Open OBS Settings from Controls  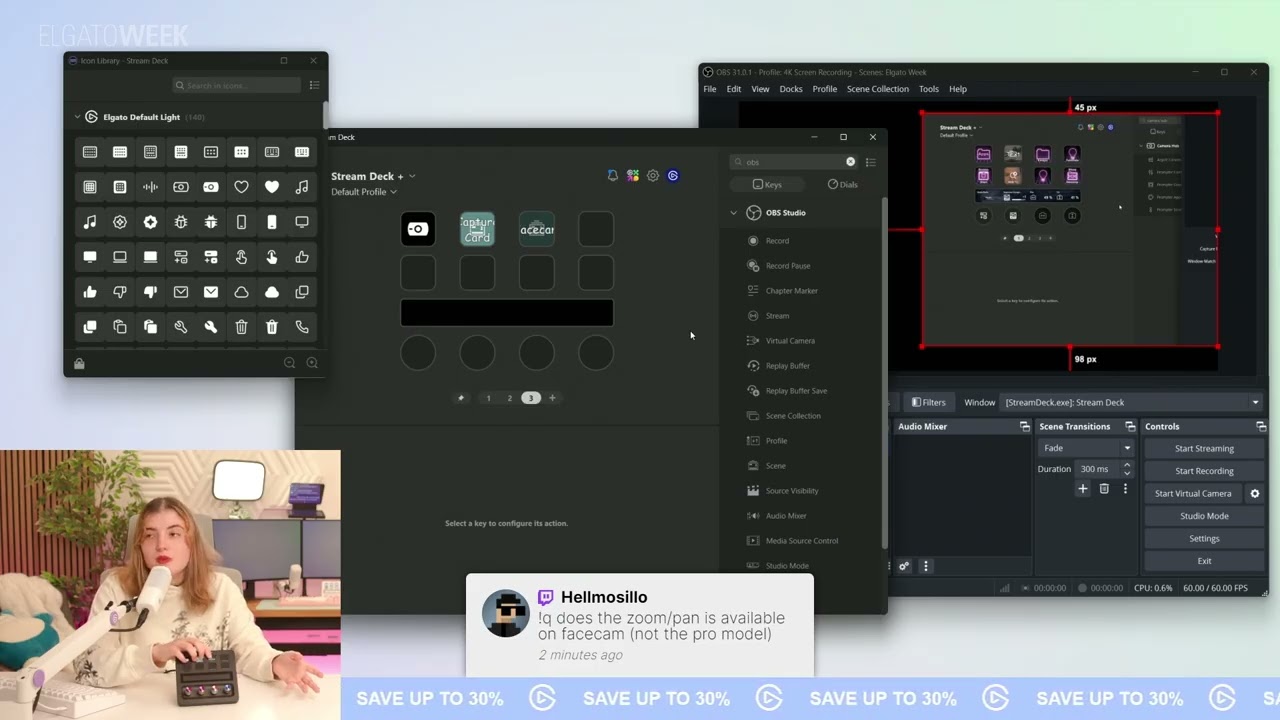tap(1204, 538)
